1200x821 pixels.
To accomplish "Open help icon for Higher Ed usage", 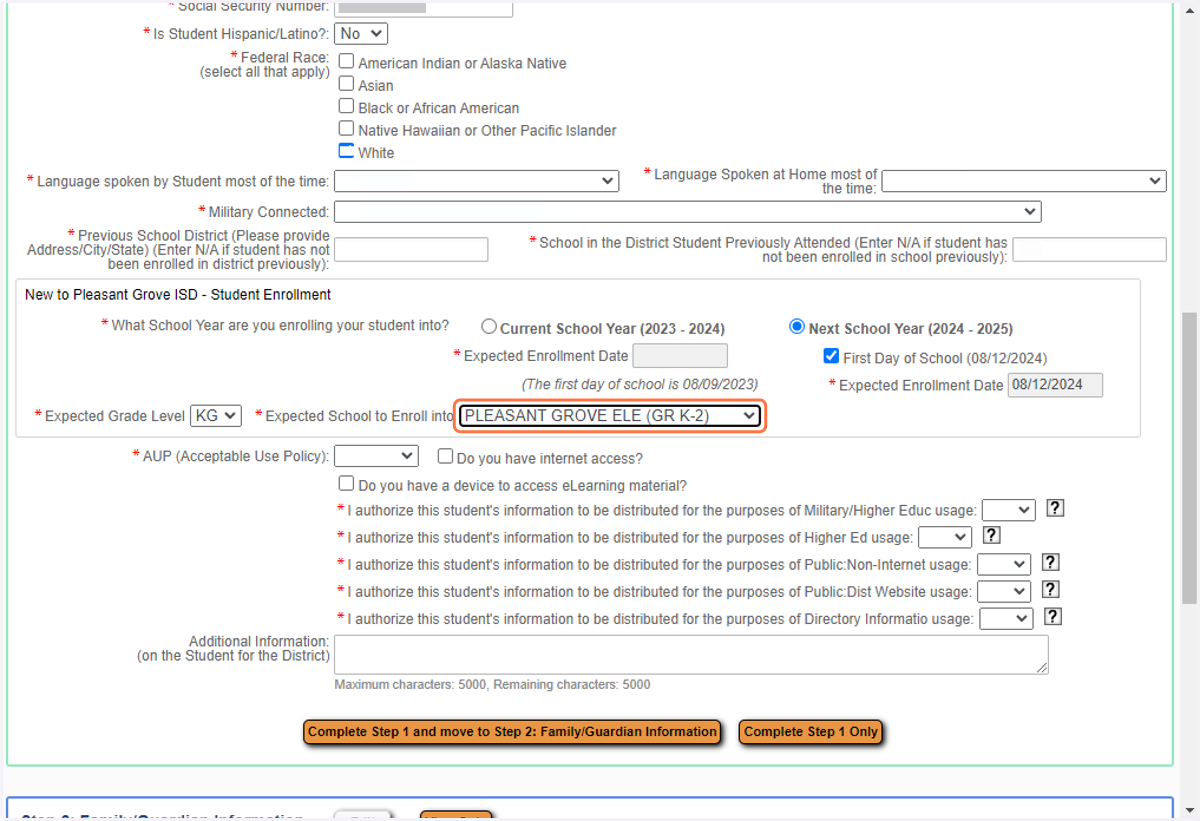I will (x=991, y=535).
